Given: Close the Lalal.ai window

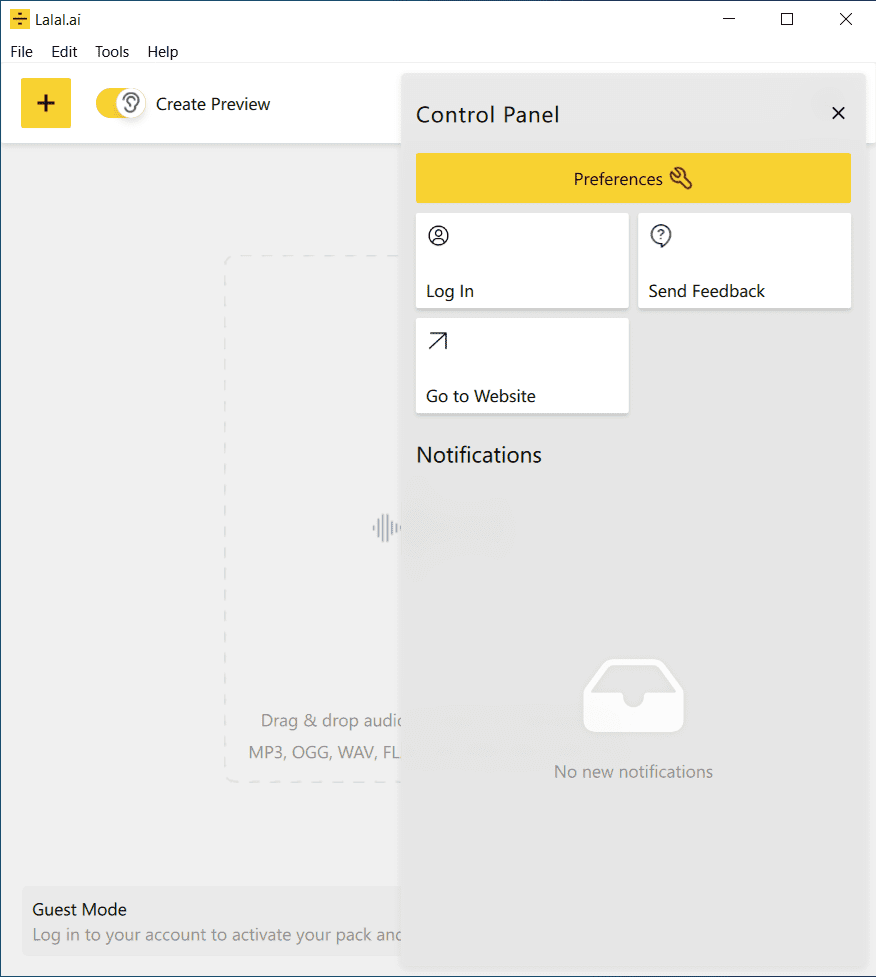Looking at the screenshot, I should click(x=845, y=19).
